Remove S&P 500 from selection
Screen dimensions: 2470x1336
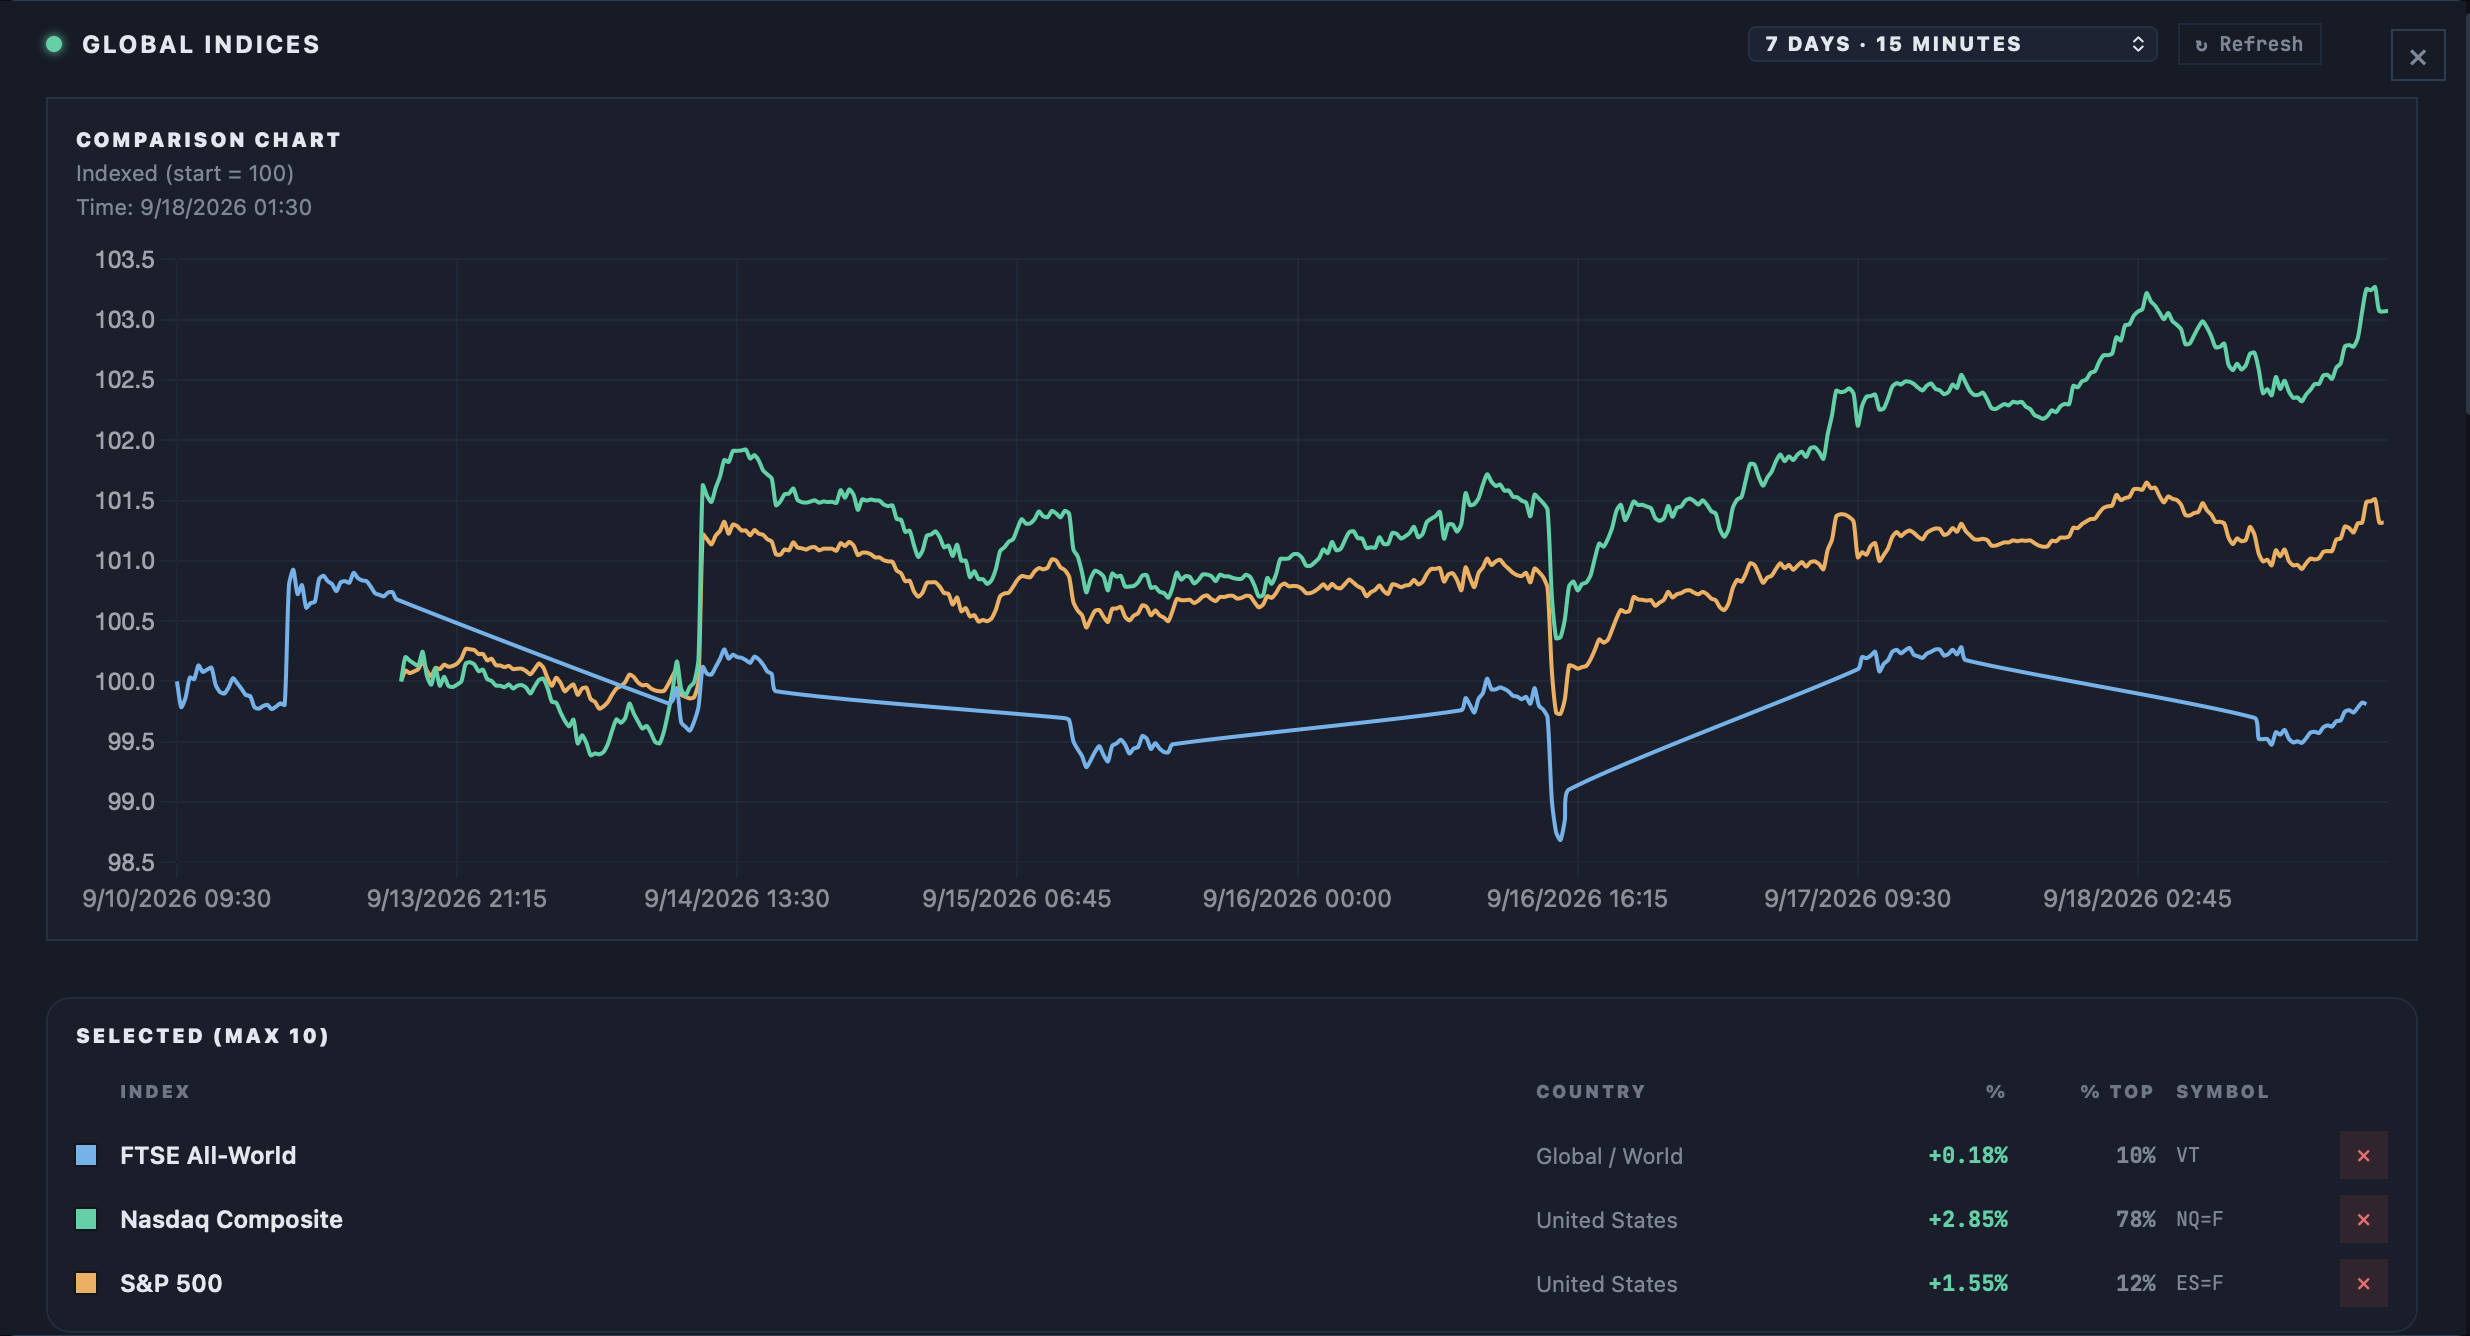click(x=2363, y=1284)
